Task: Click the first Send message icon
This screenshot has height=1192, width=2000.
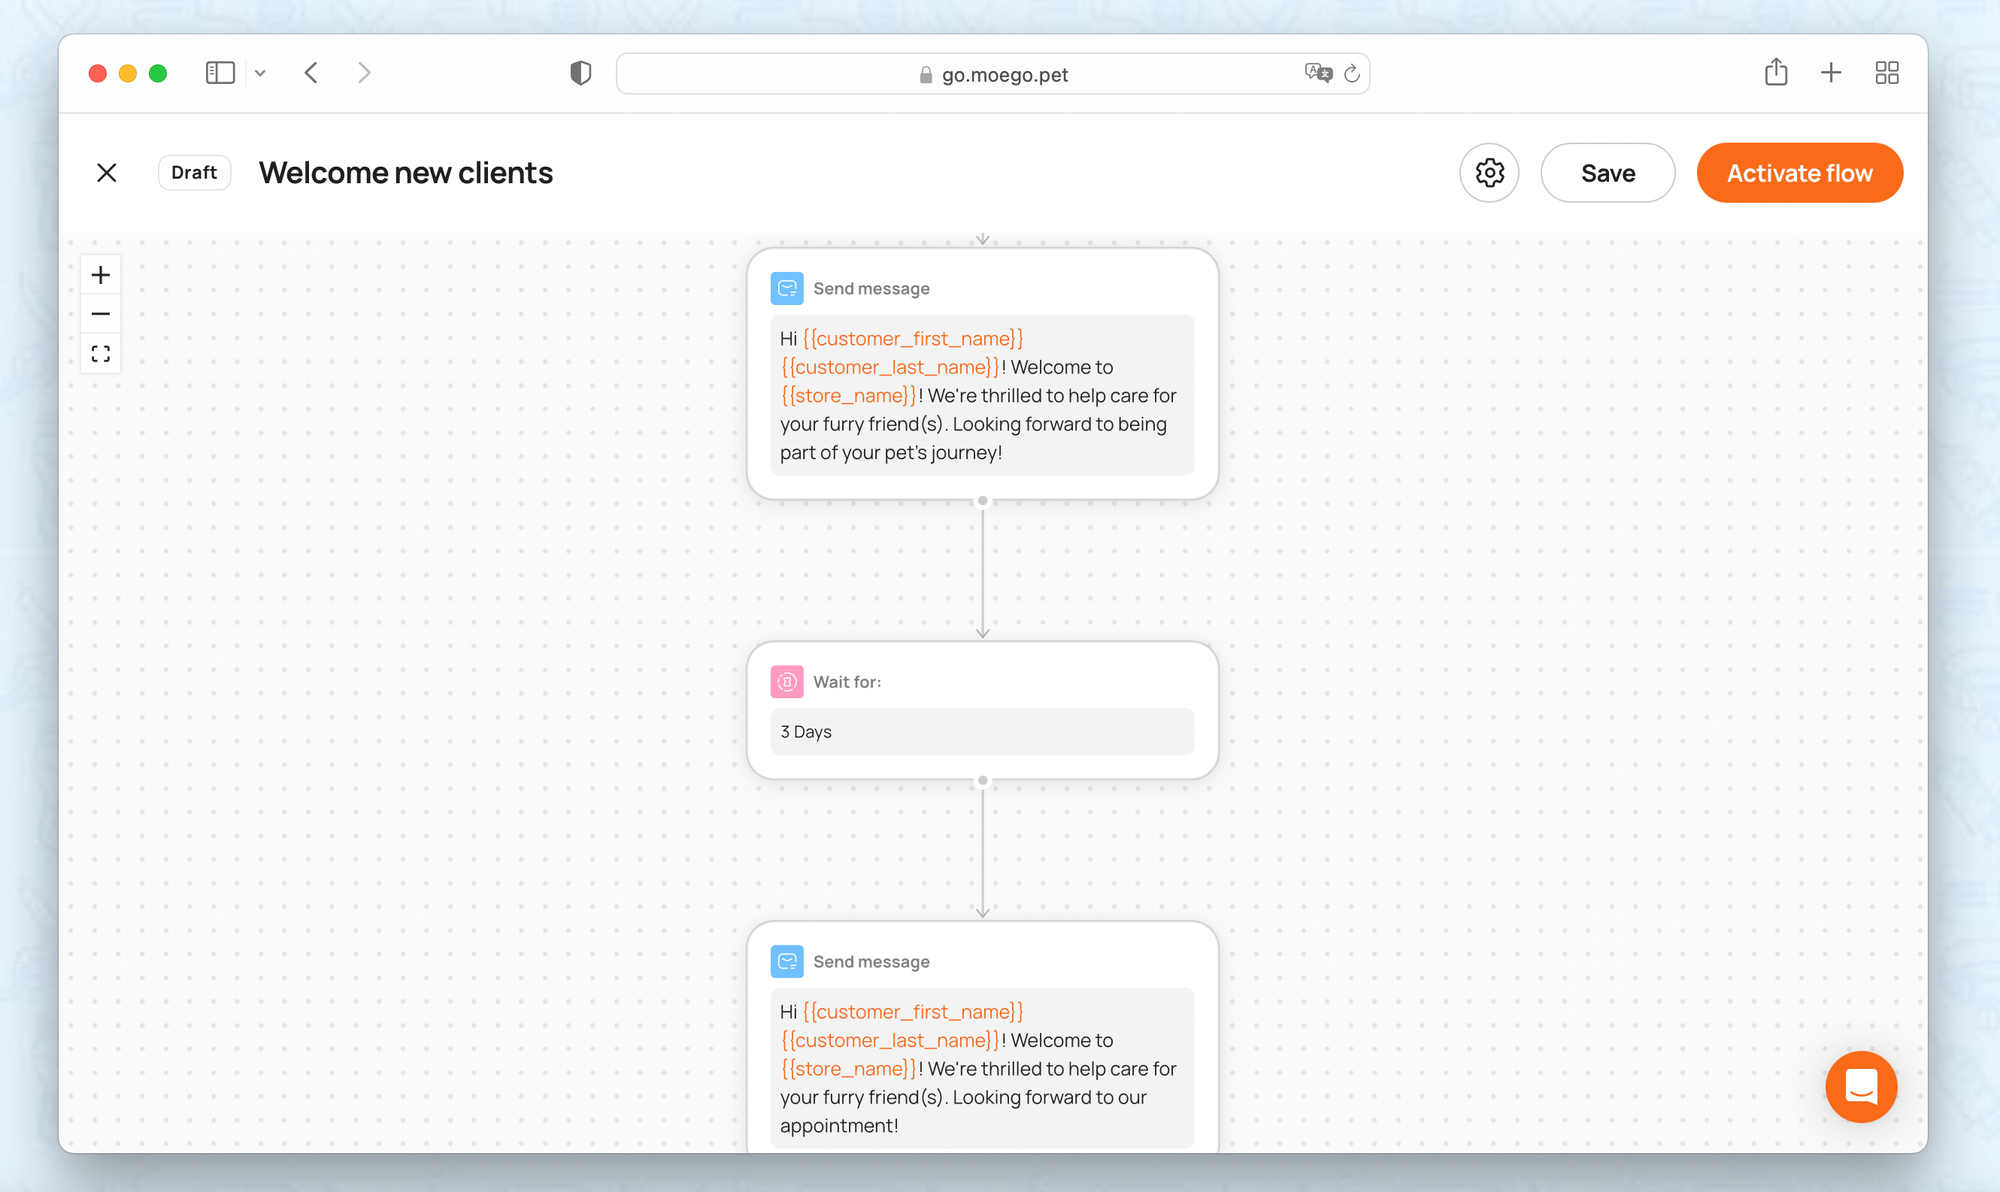Action: [787, 288]
